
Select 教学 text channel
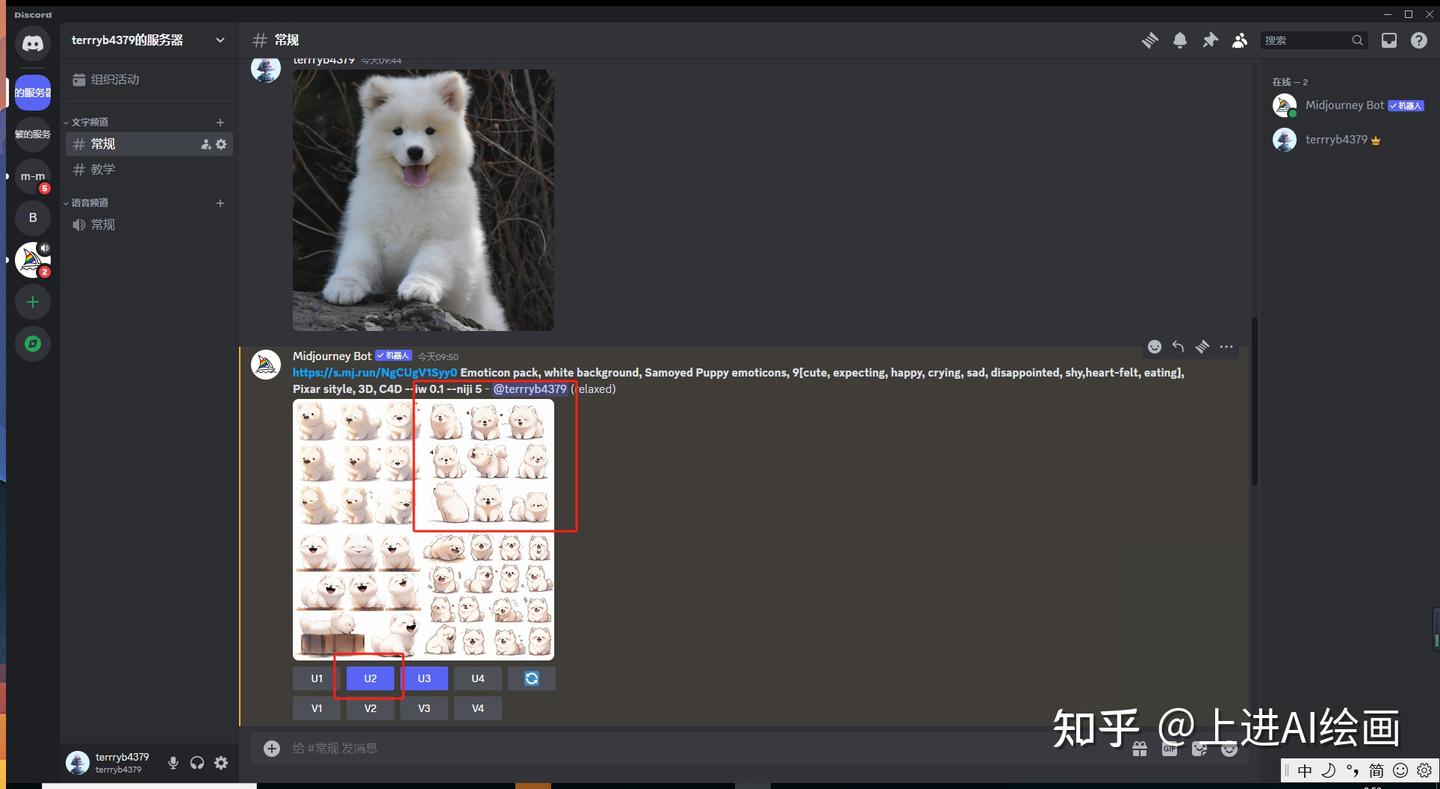(149, 170)
